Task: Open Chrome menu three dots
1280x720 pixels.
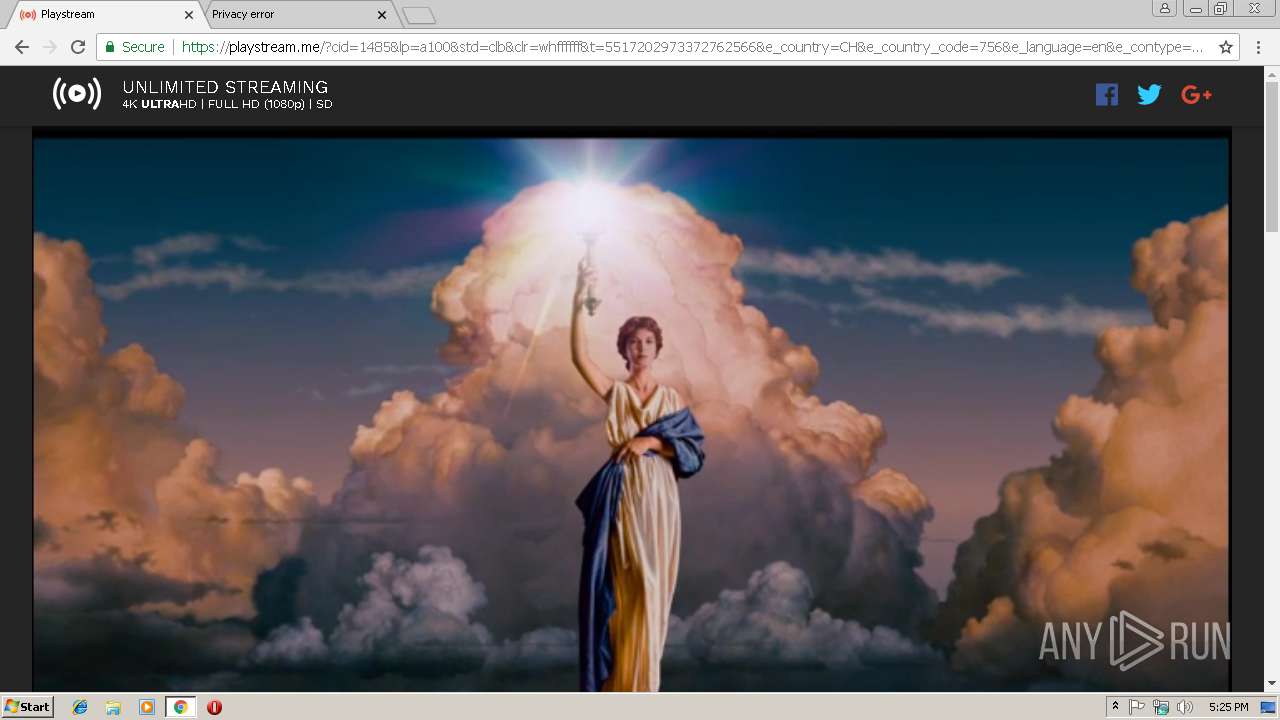Action: pyautogui.click(x=1257, y=47)
